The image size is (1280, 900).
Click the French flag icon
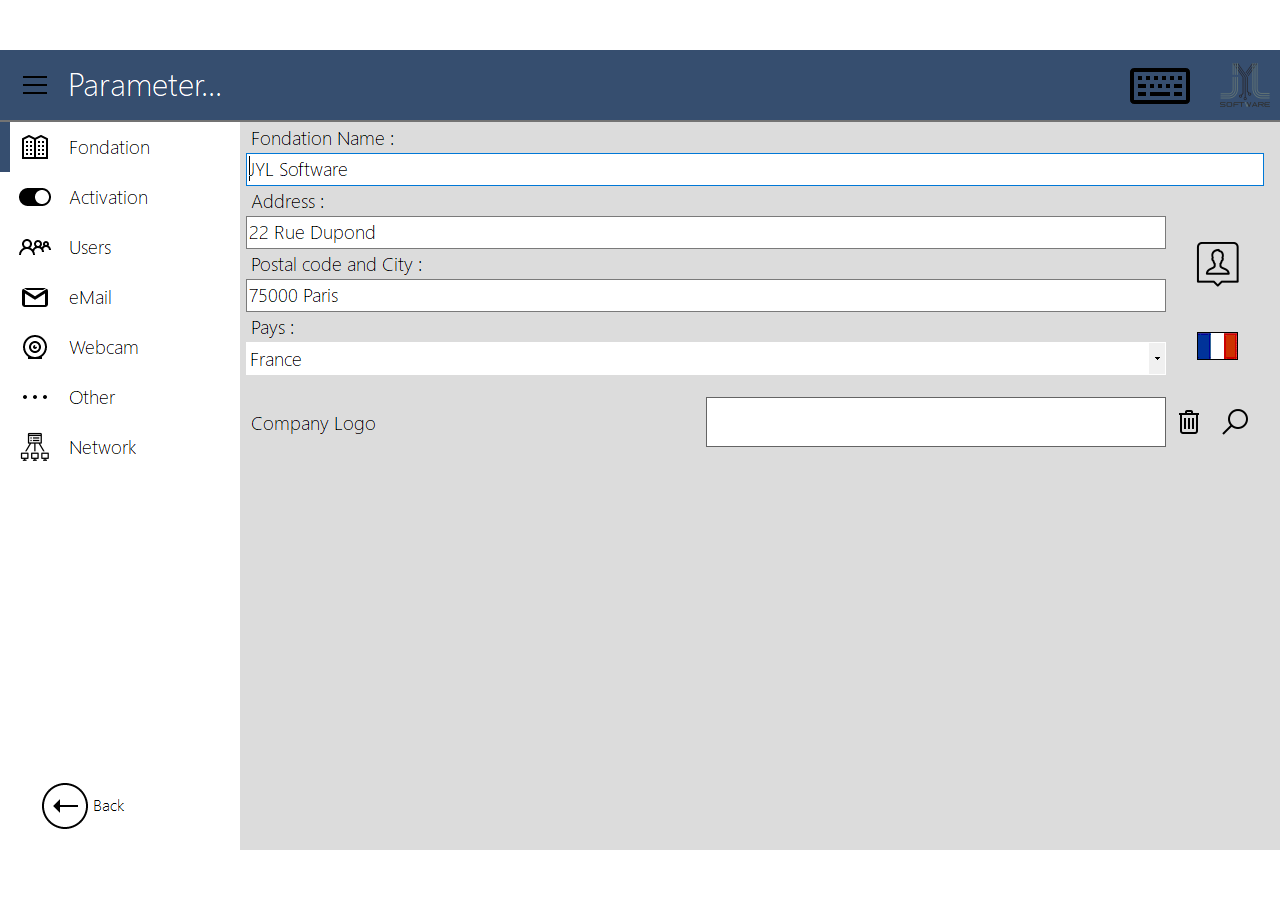tap(1217, 346)
